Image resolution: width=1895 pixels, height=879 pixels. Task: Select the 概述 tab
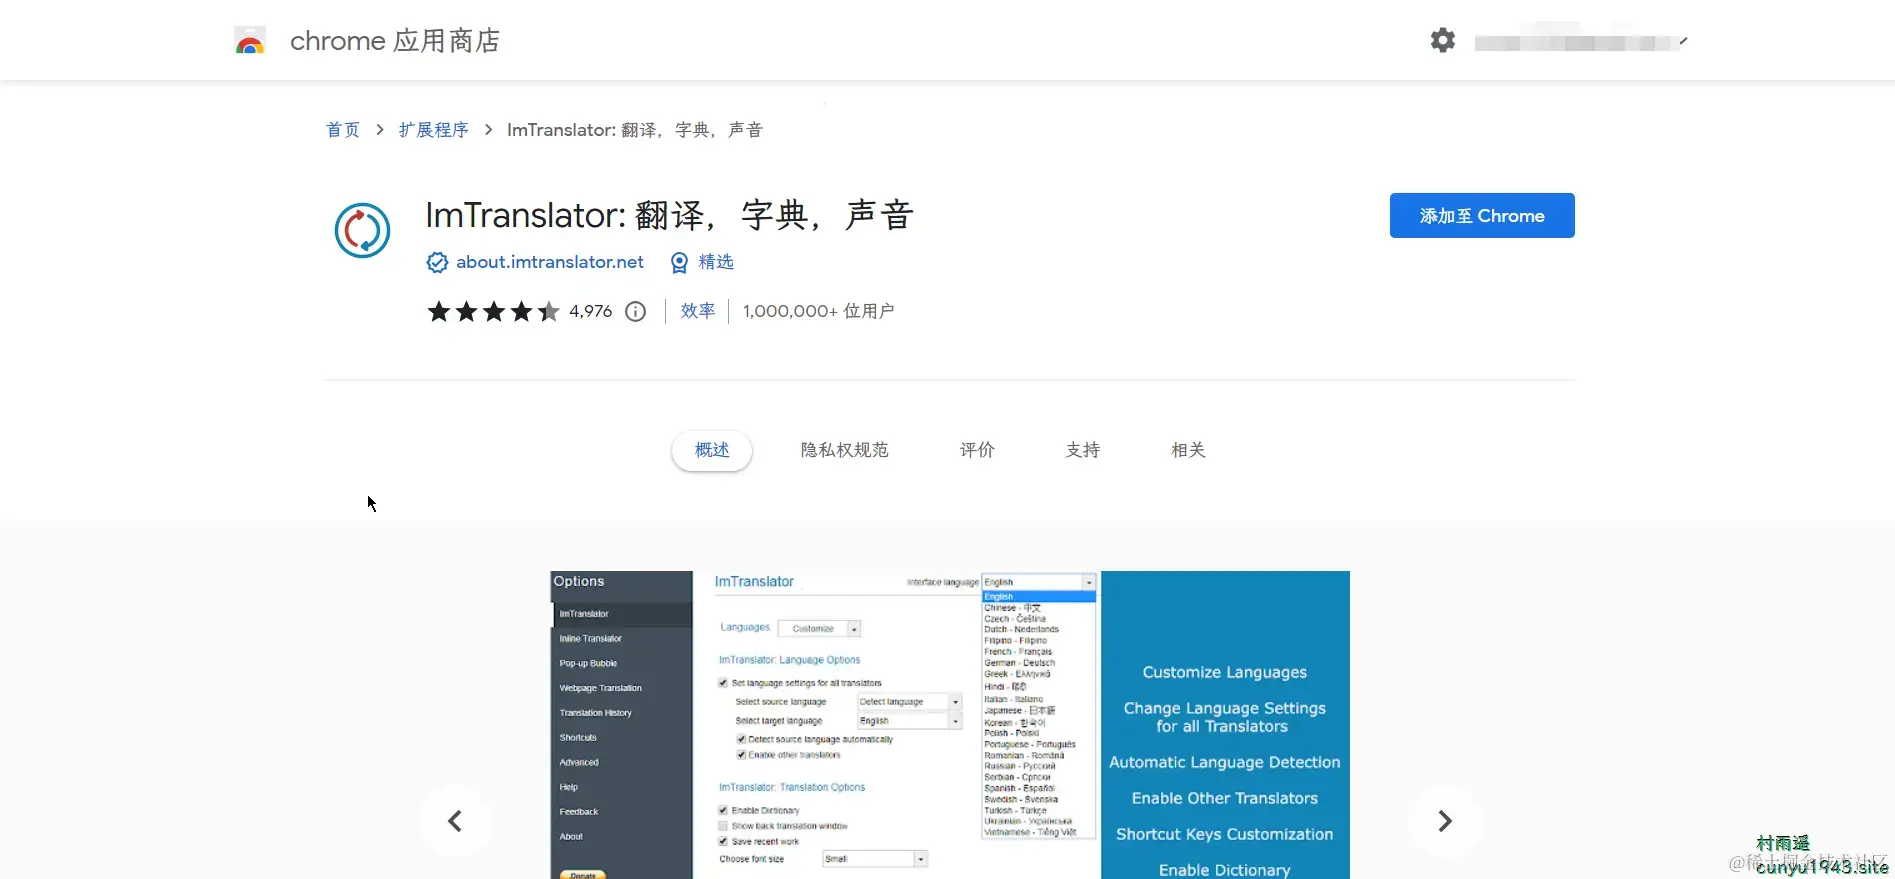coord(712,450)
